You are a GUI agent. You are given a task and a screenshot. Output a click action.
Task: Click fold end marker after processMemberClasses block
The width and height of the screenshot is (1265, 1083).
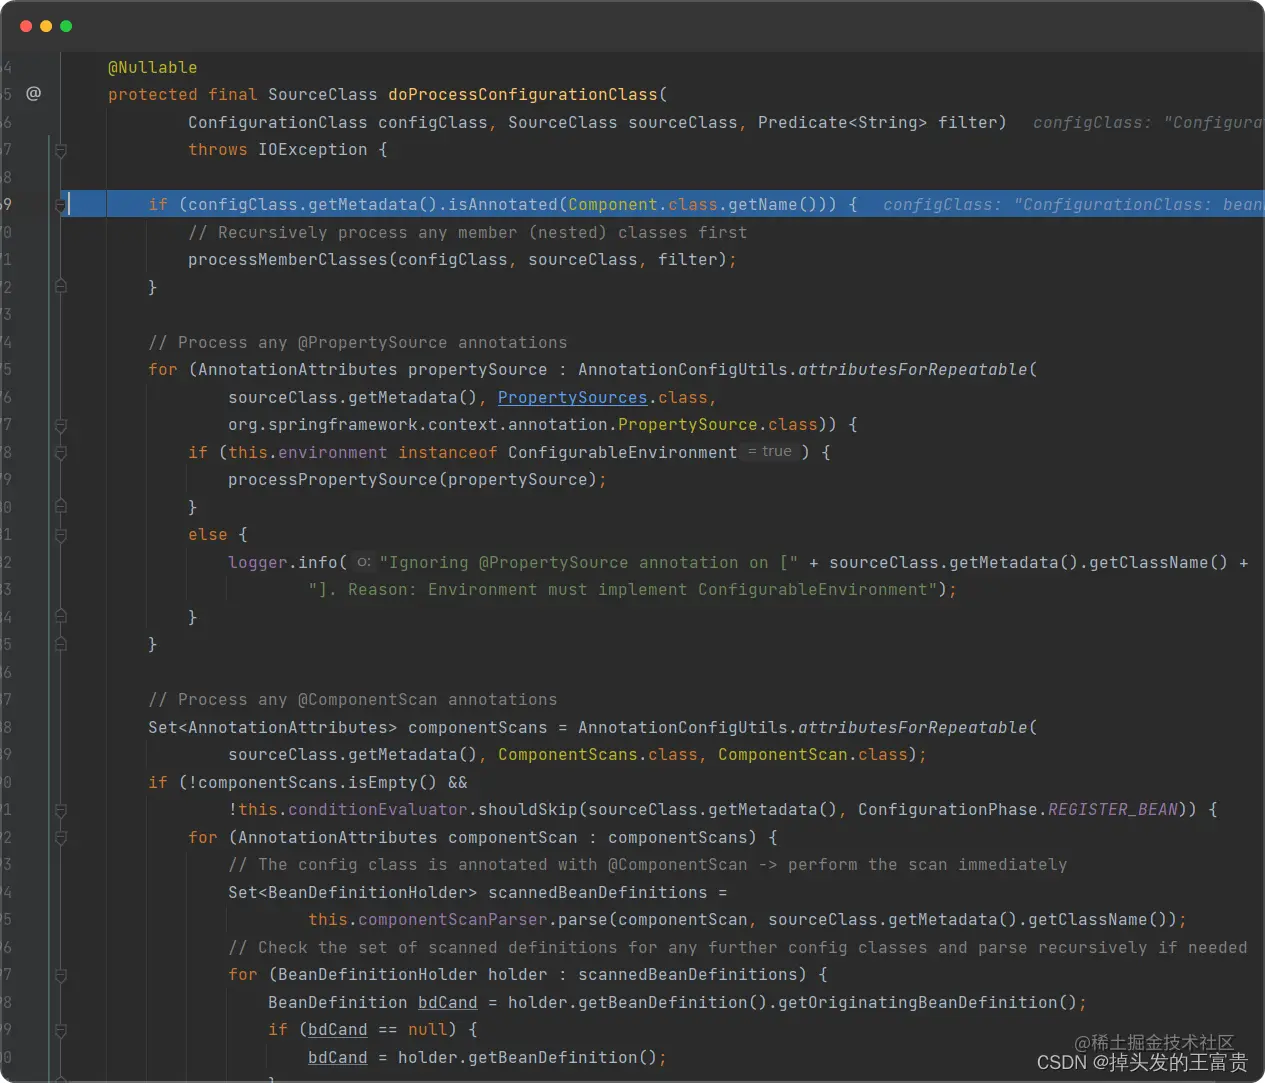click(x=61, y=287)
